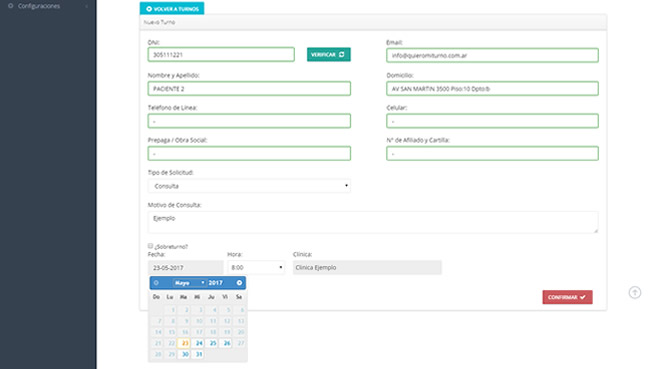Open the Tipo de Solicitud dropdown
The image size is (650, 369).
(x=249, y=186)
